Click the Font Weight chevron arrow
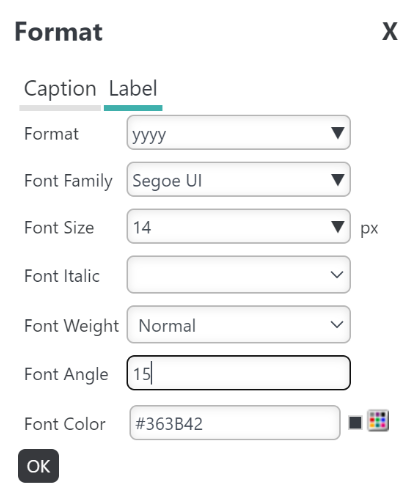Screen dimensions: 417x494 (x=337, y=325)
